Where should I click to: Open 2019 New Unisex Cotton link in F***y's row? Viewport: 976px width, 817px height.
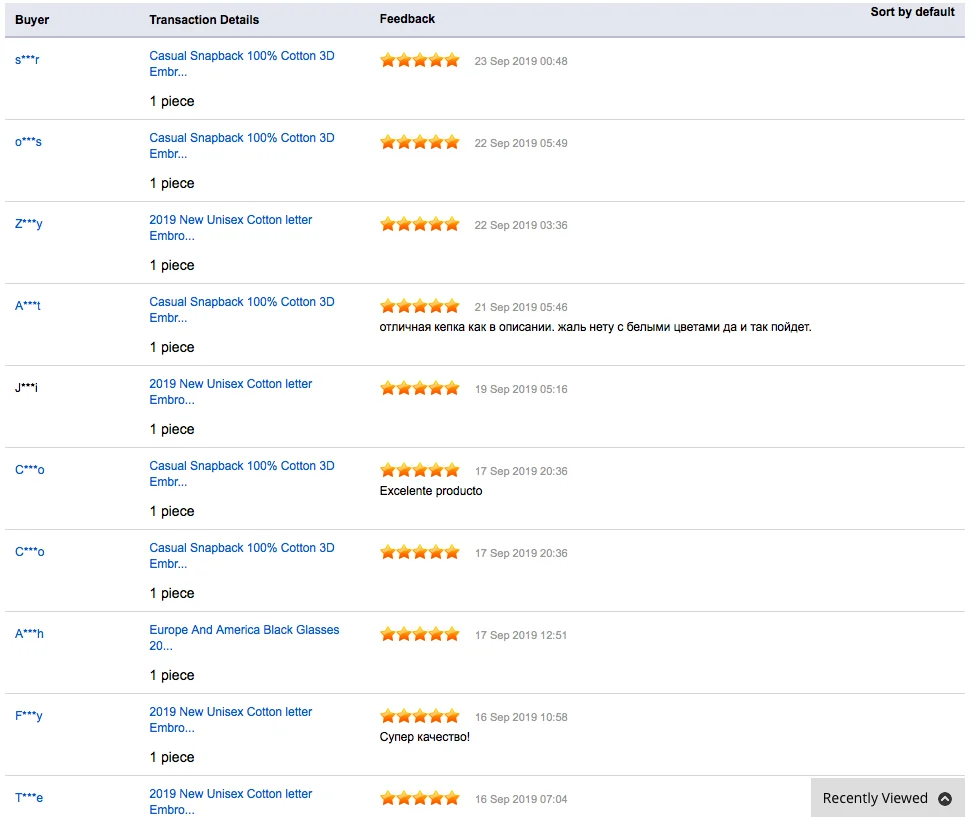click(230, 719)
